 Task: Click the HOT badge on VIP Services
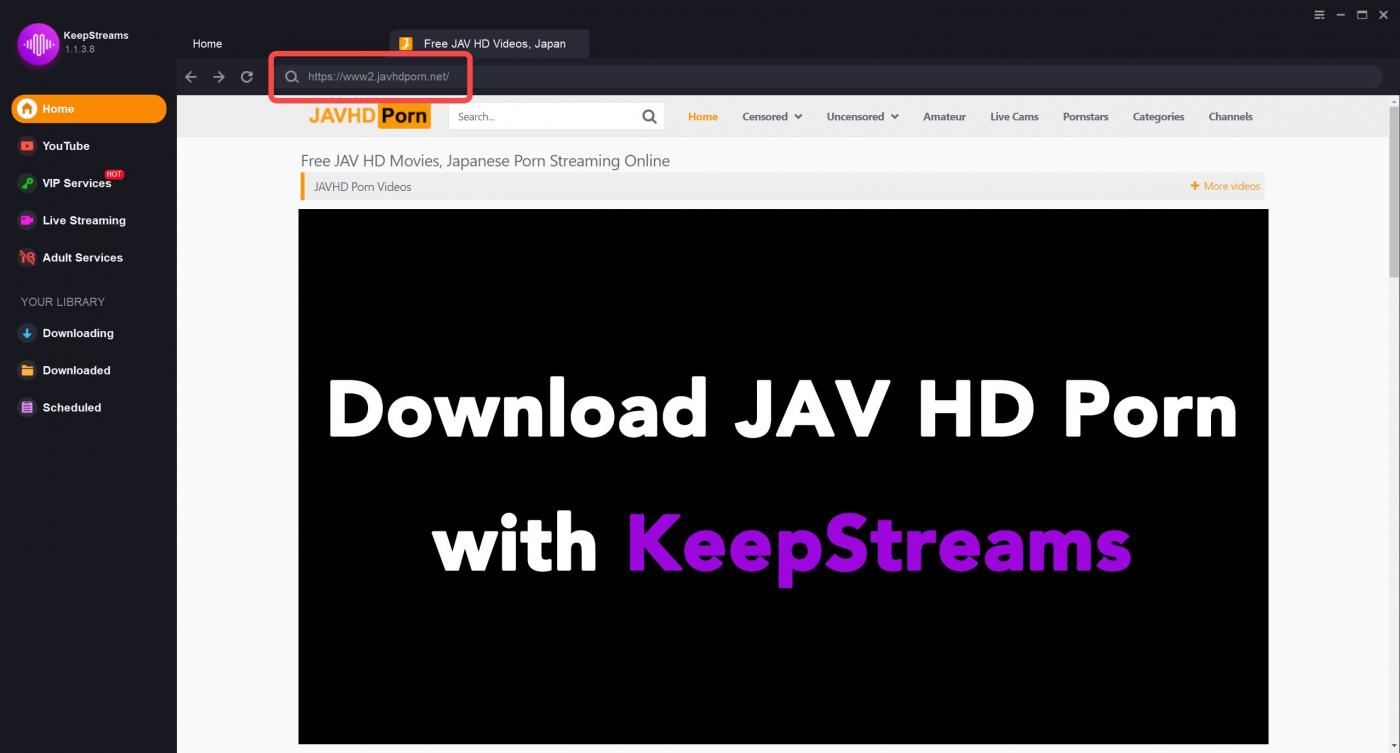pyautogui.click(x=114, y=174)
